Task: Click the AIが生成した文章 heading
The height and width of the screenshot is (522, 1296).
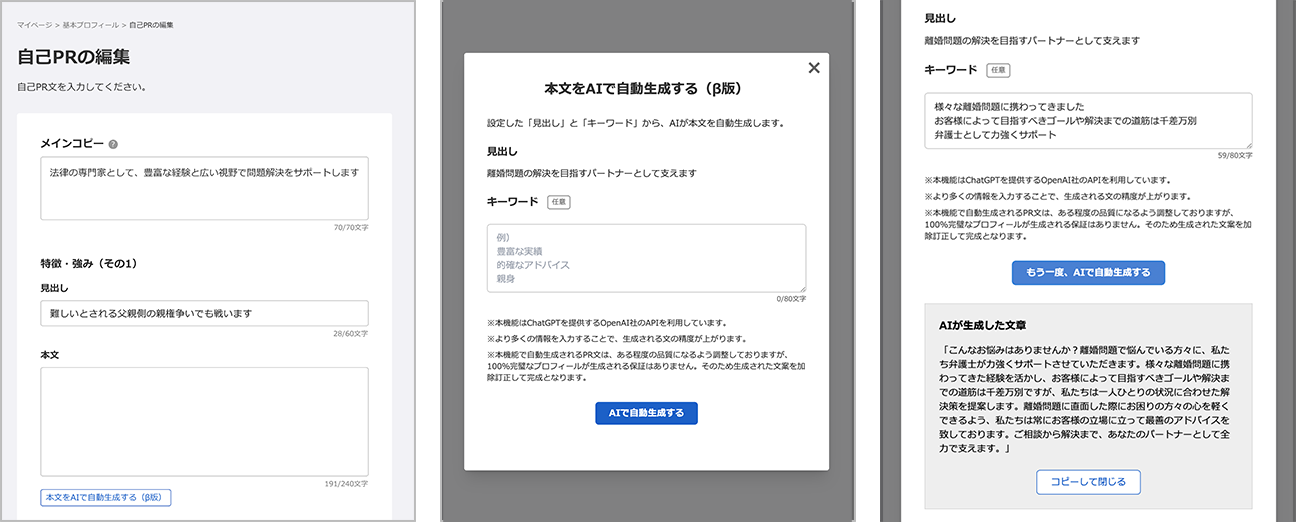Action: point(982,326)
